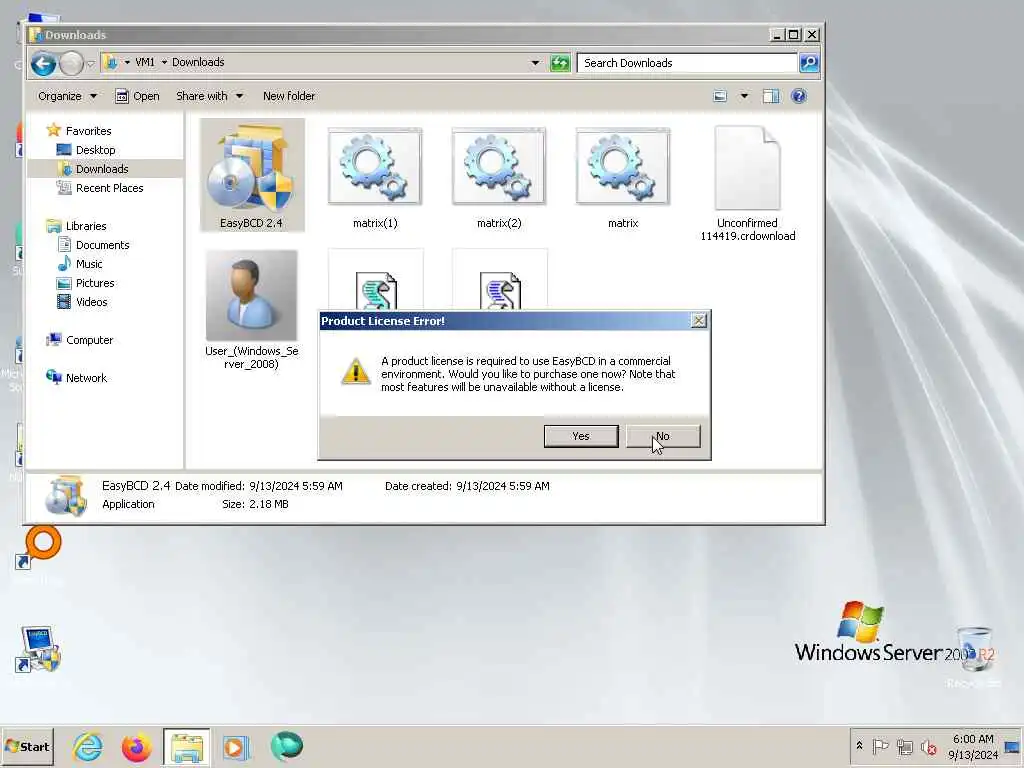Click the network tray icon
The height and width of the screenshot is (768, 1024).
[x=904, y=746]
